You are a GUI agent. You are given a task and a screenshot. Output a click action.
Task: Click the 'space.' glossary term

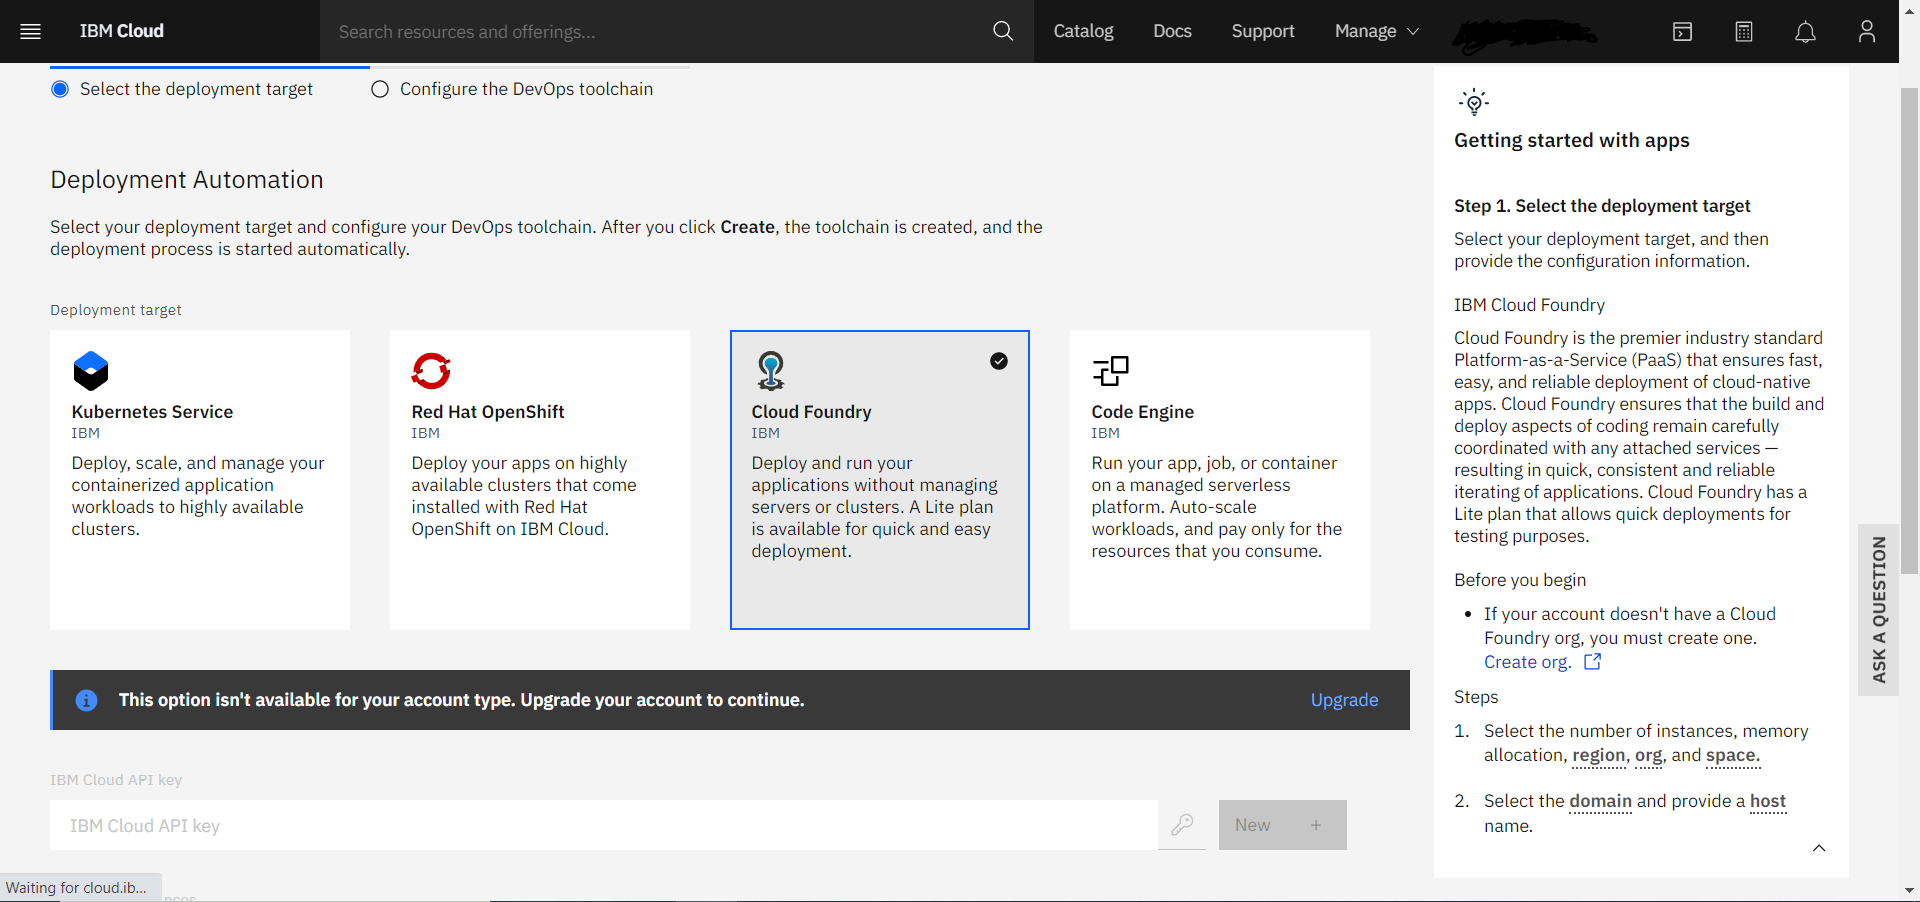pos(1733,756)
